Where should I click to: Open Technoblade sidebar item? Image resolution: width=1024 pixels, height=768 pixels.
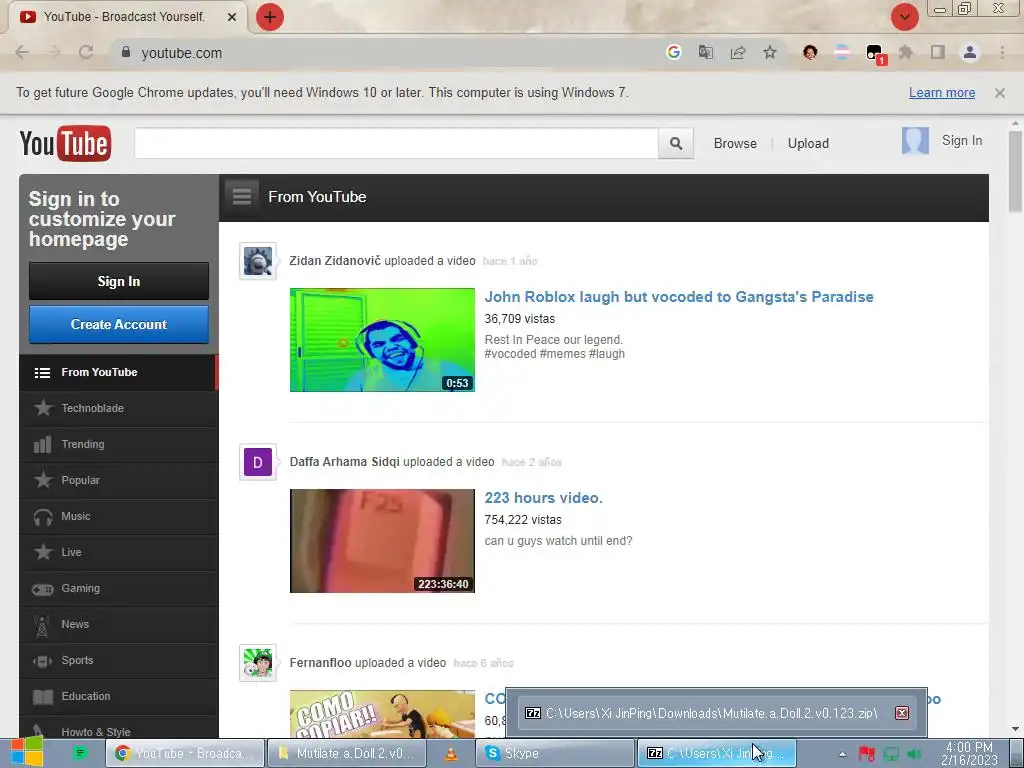(118, 408)
